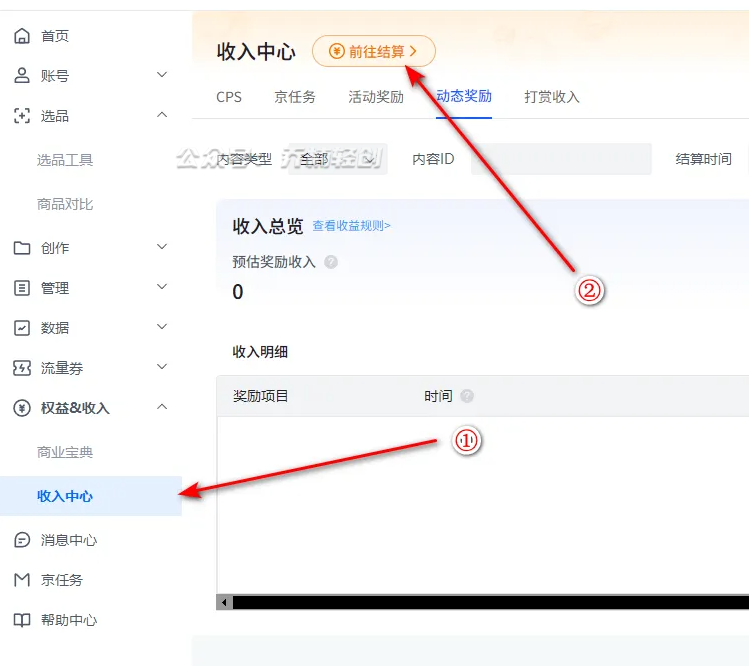Click the account person icon
The image size is (749, 666).
pos(22,76)
